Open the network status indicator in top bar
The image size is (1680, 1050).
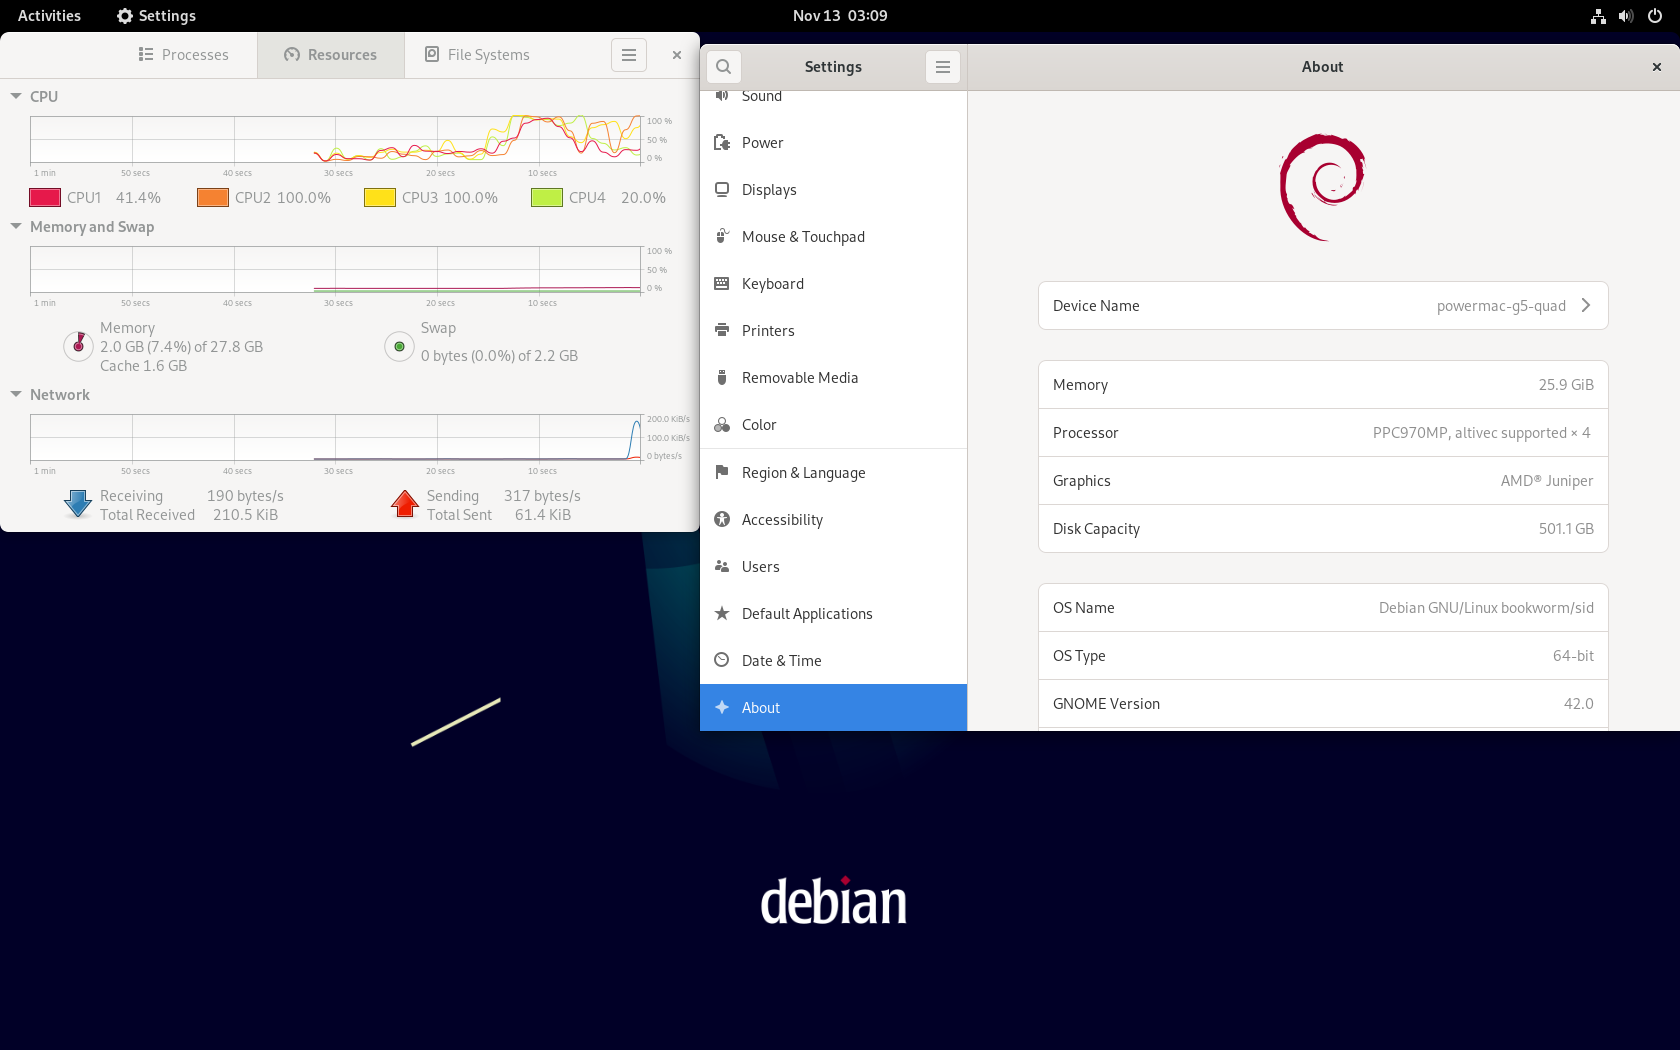pyautogui.click(x=1598, y=16)
